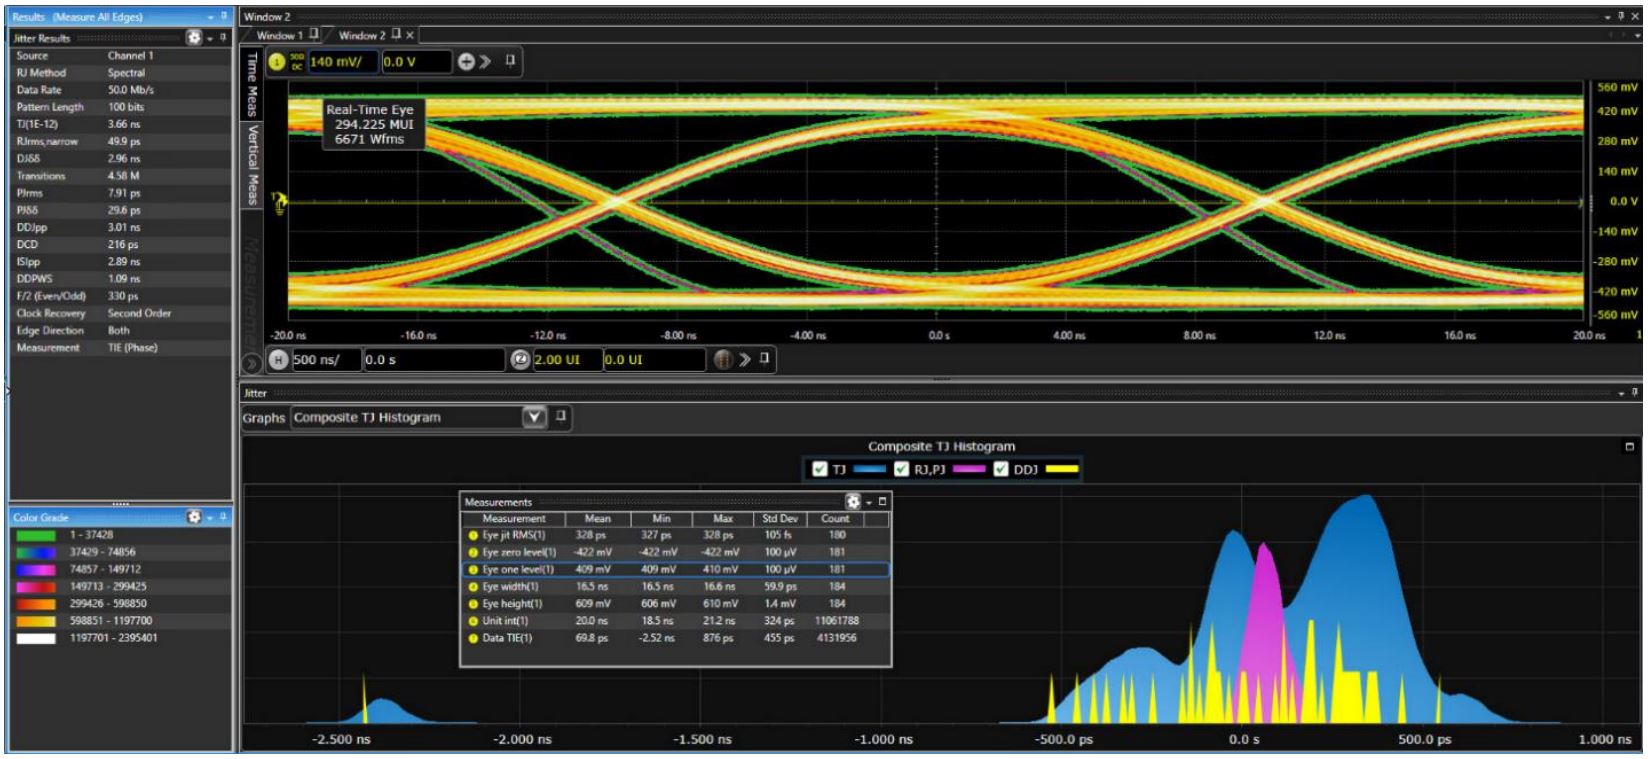Viewport: 1650px width, 759px height.
Task: Open the Time Meas side tab
Action: click(253, 85)
